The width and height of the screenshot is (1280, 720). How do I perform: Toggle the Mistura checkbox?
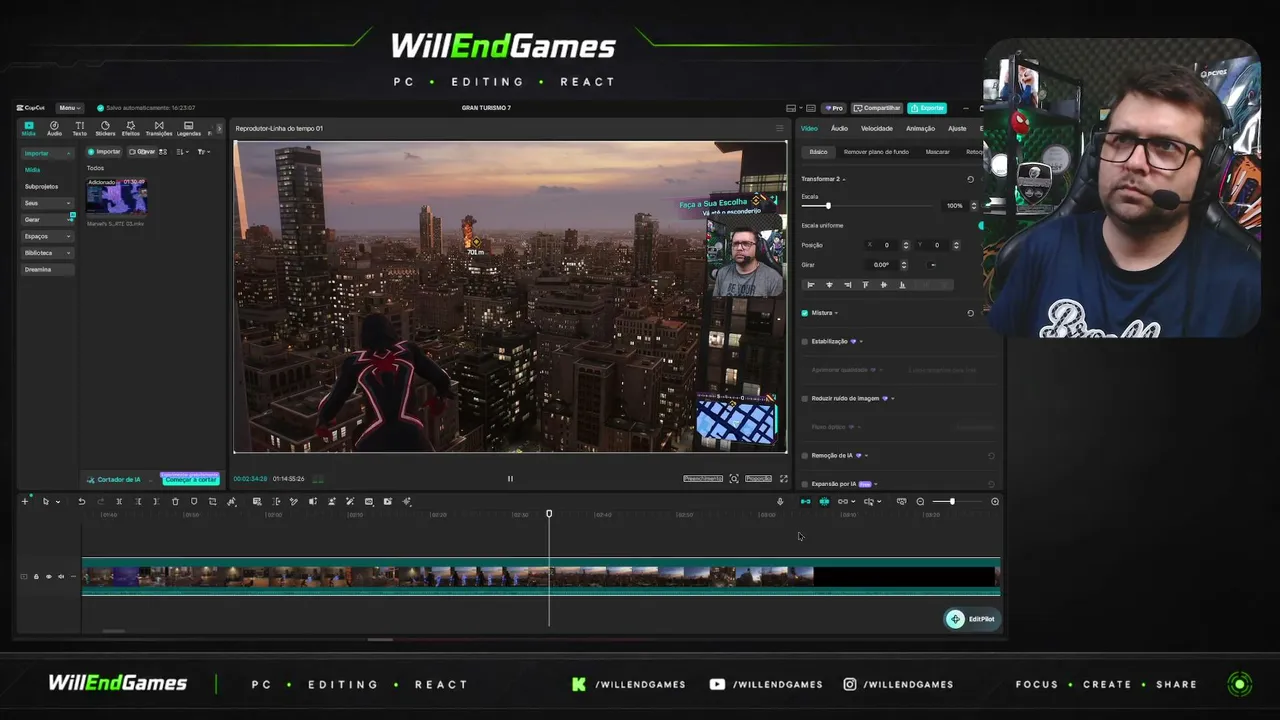coord(805,313)
